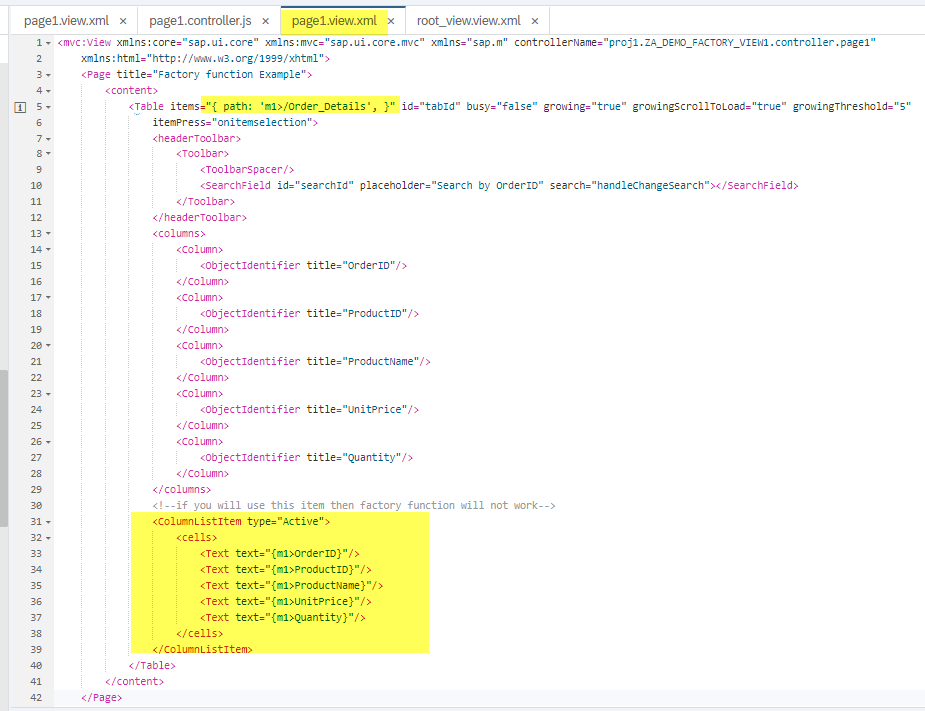
Task: Click ObjectIdentifier title="ProductID" line
Action: click(309, 313)
